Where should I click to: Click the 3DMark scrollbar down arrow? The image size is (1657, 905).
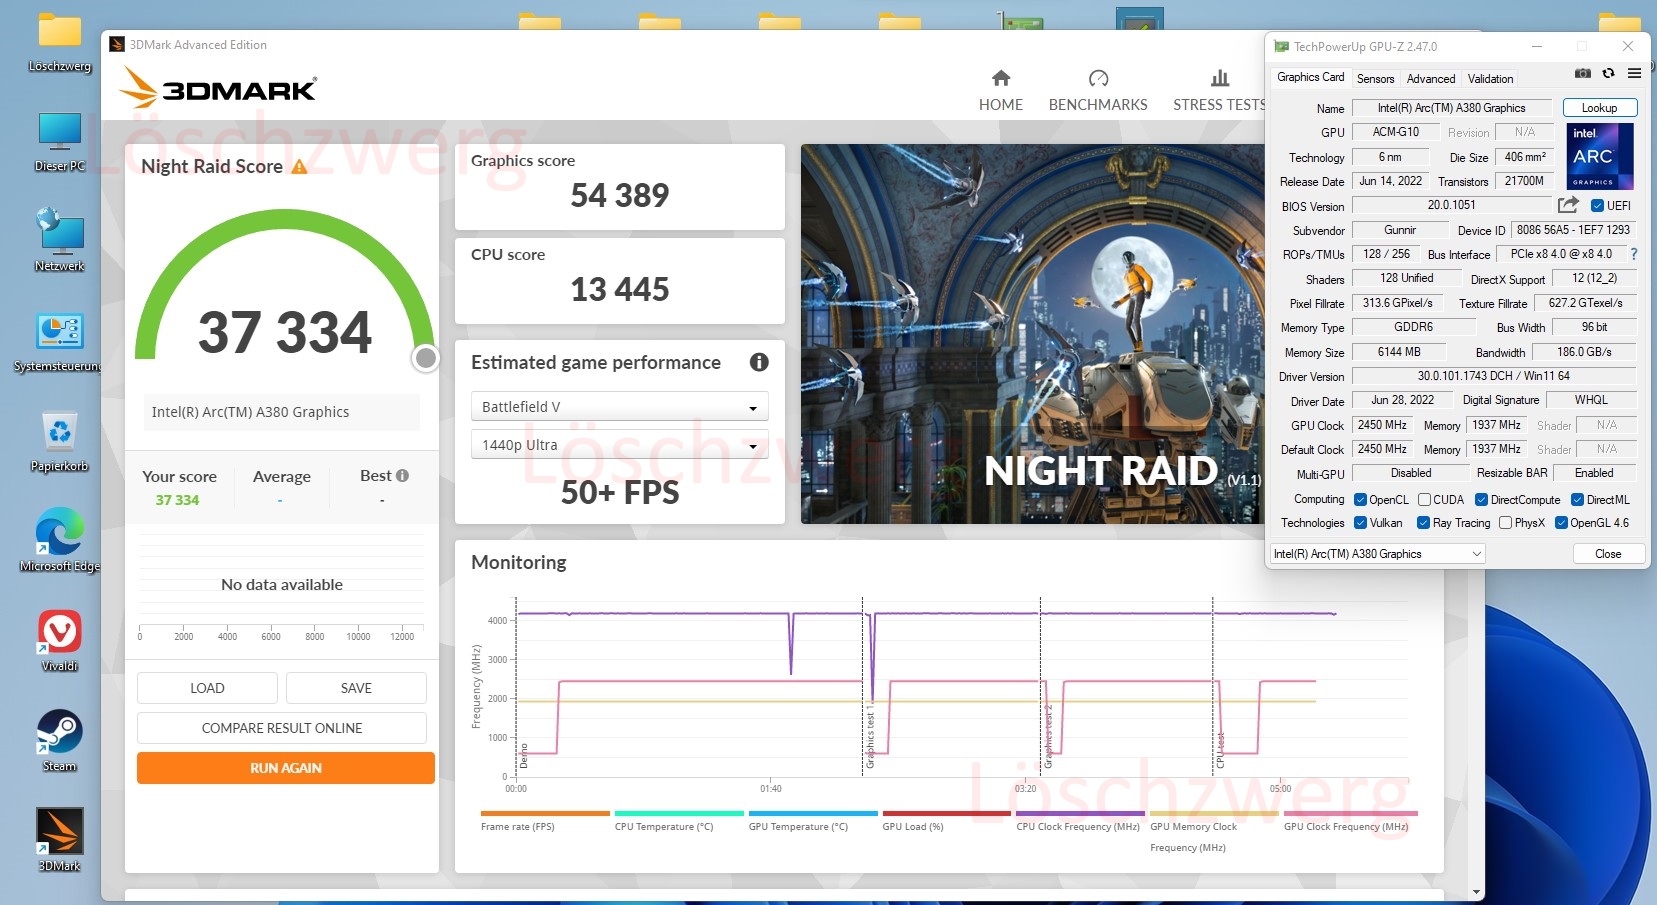point(1476,892)
